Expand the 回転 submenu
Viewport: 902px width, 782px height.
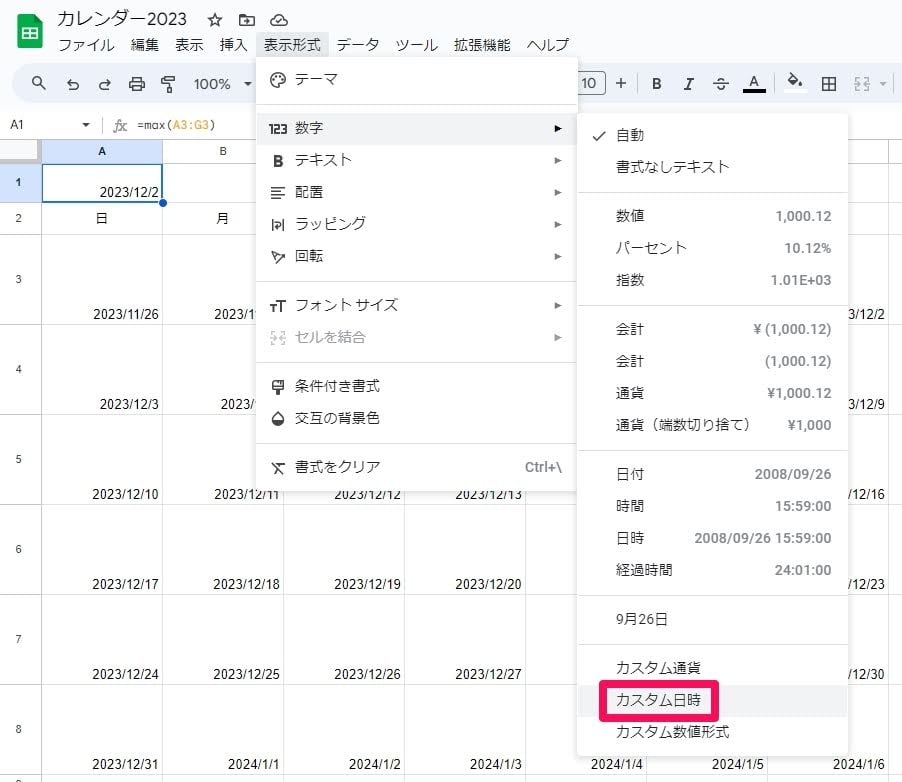tap(416, 256)
